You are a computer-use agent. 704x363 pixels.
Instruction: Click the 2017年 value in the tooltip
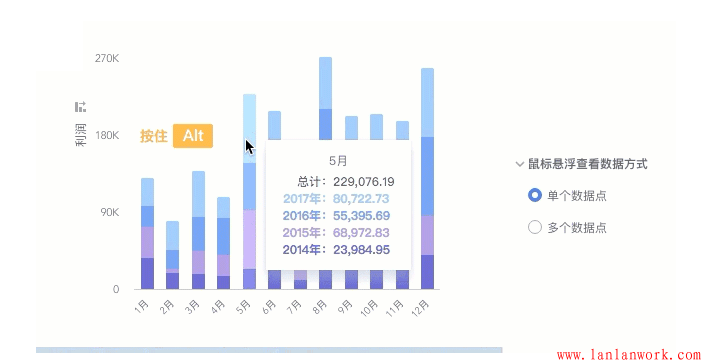click(x=361, y=199)
